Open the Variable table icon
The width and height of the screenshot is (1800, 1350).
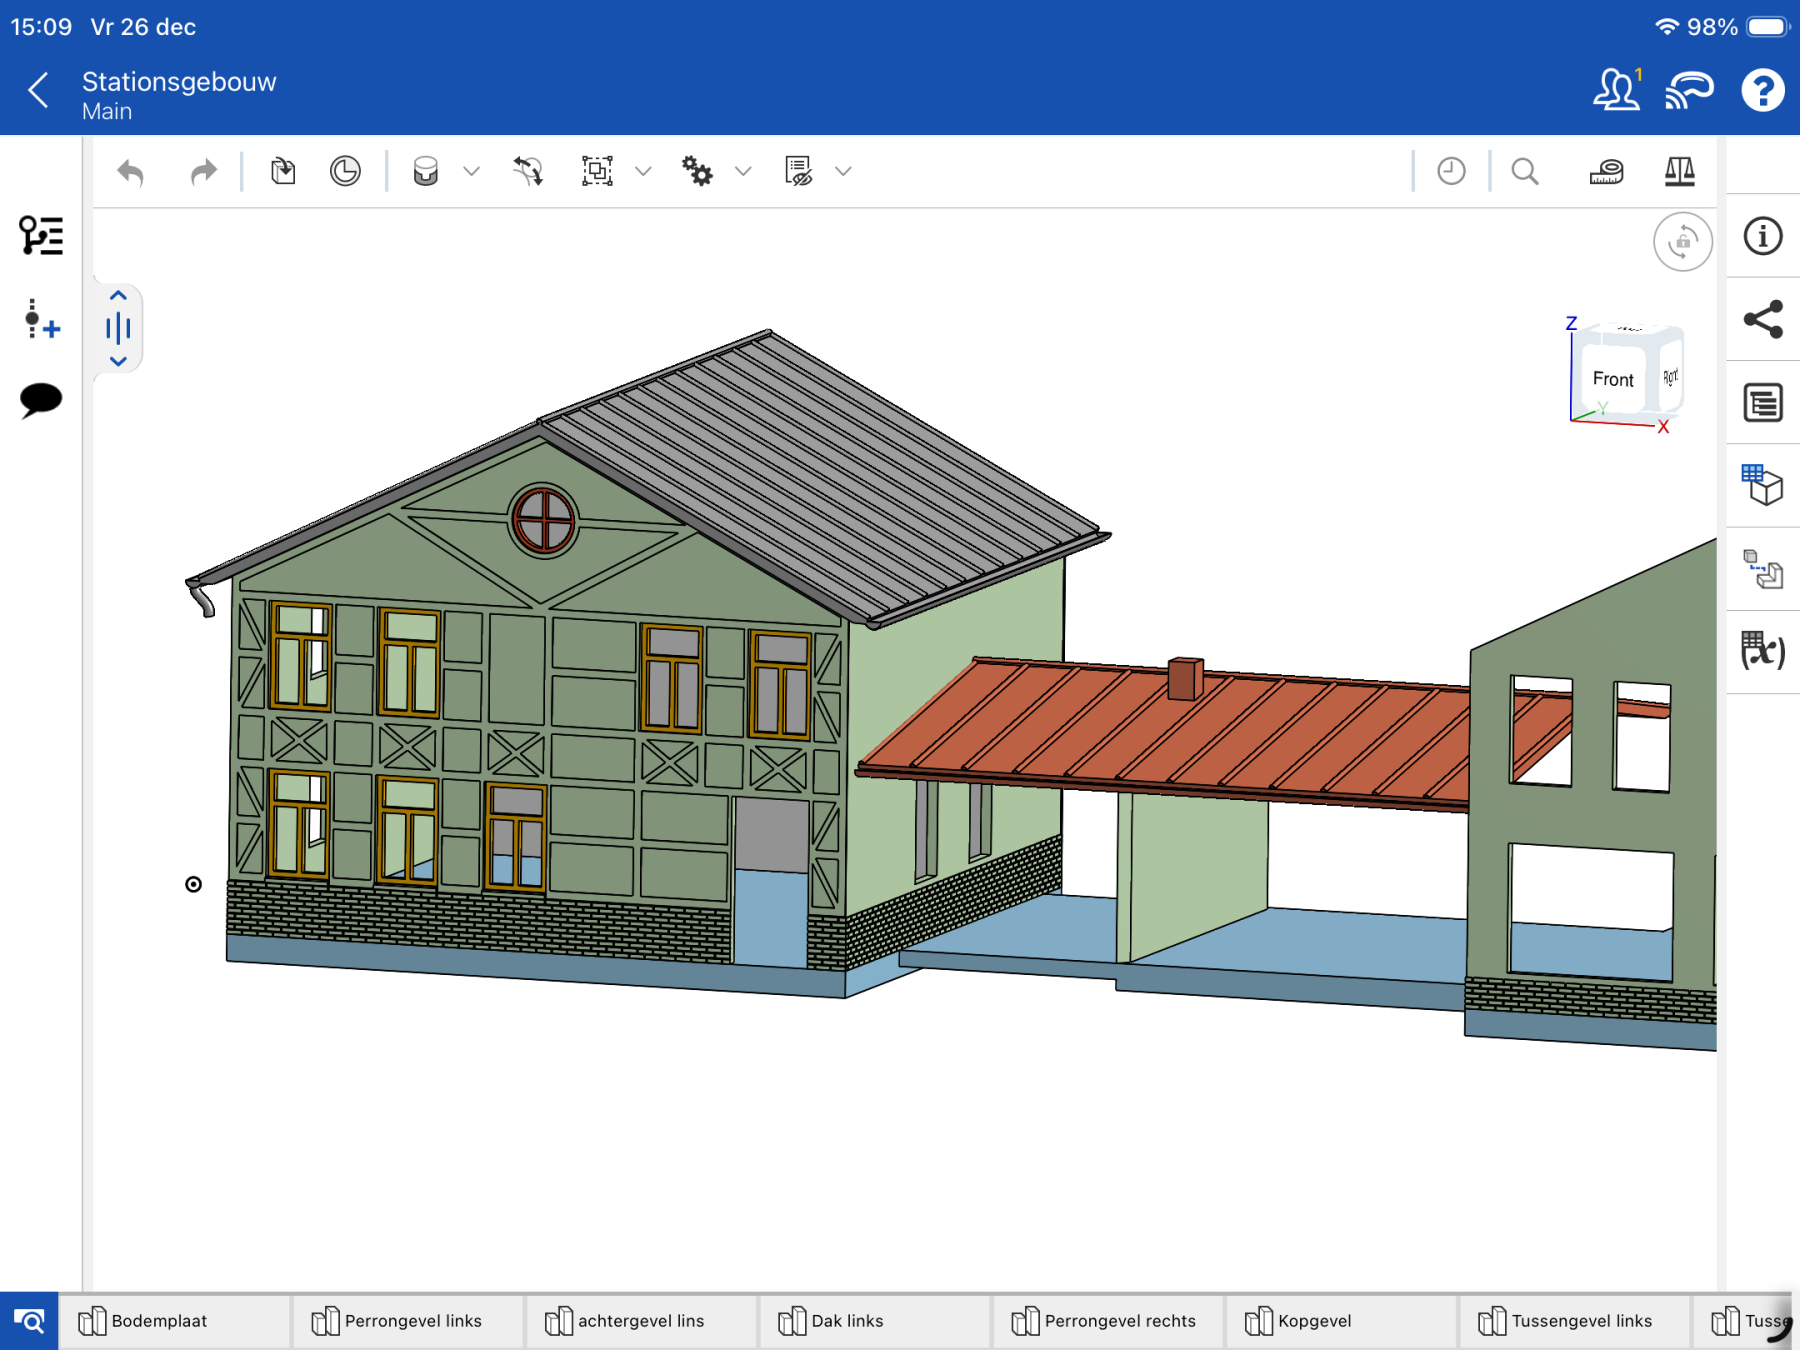1762,651
